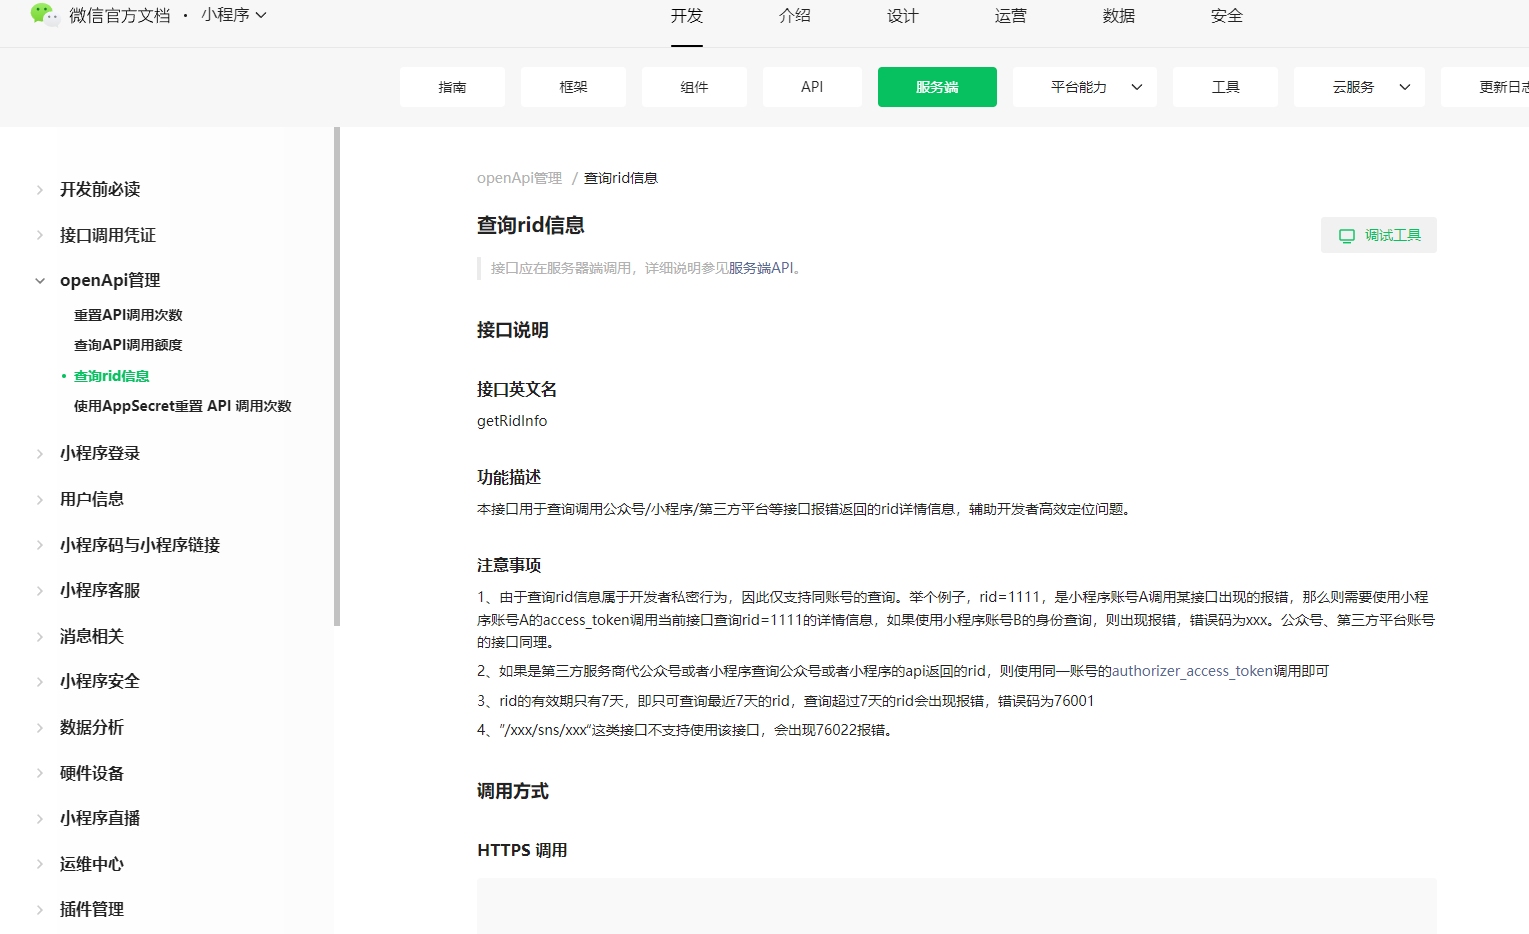The width and height of the screenshot is (1529, 934).
Task: Select the active 查询rid信息 sidebar item
Action: pyautogui.click(x=111, y=376)
